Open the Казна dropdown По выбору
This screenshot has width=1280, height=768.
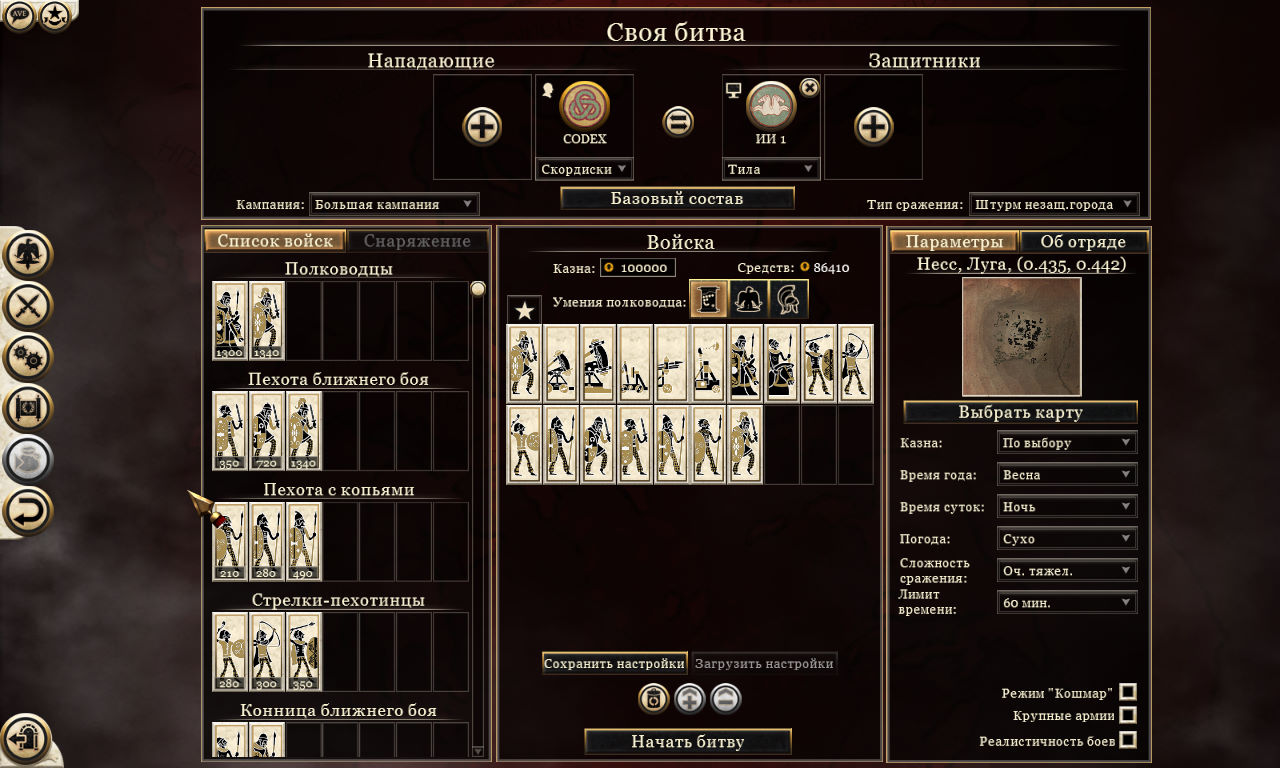(x=1067, y=442)
